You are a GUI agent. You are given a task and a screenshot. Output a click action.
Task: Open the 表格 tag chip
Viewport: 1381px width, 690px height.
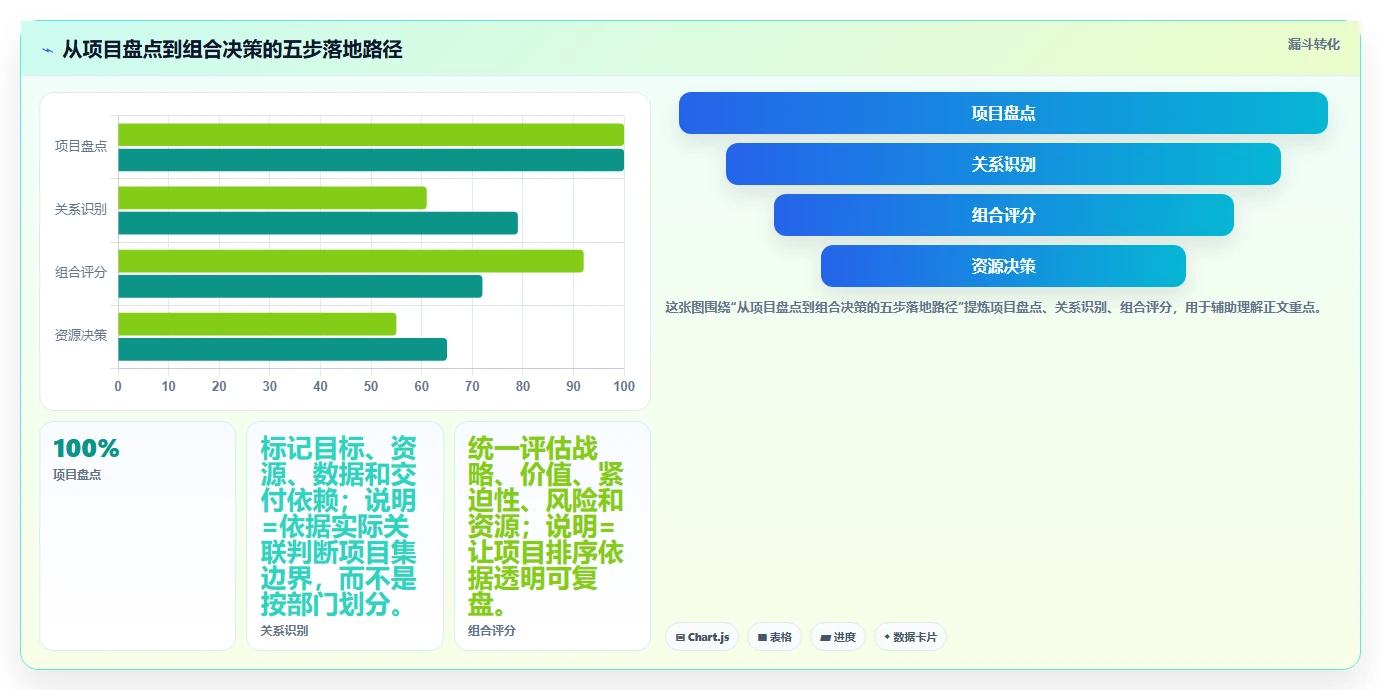(775, 637)
